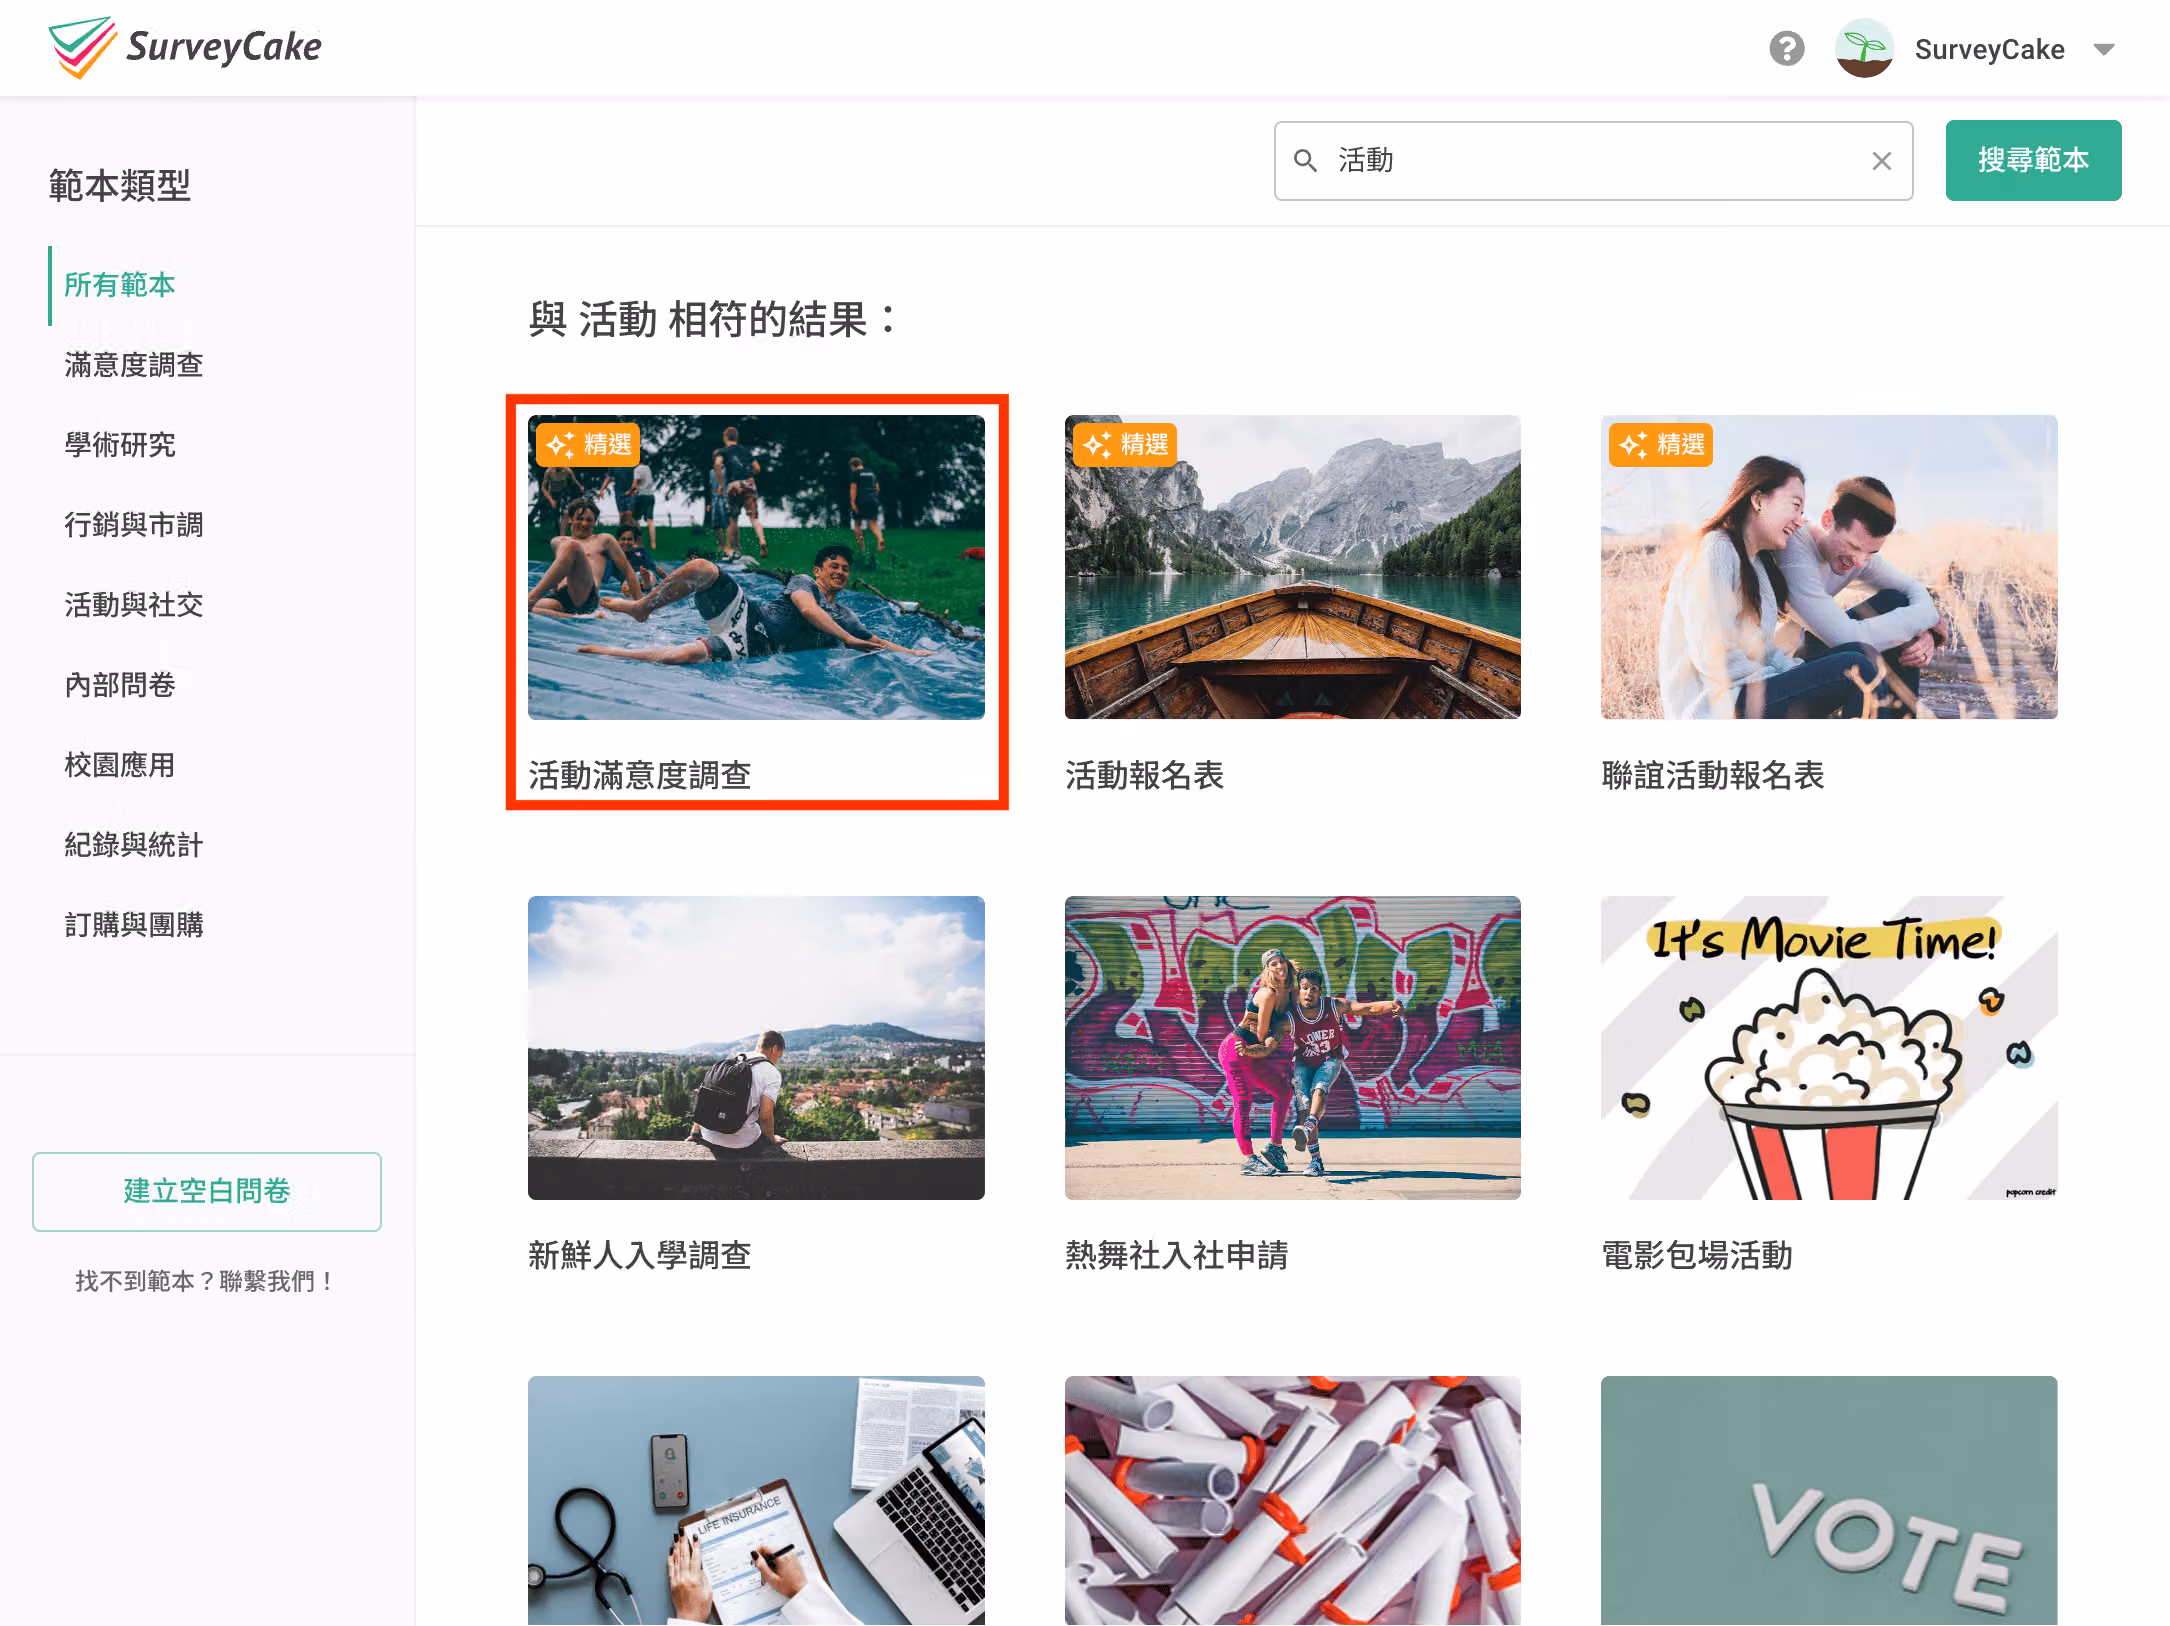Select 所有範本 category

pos(120,285)
